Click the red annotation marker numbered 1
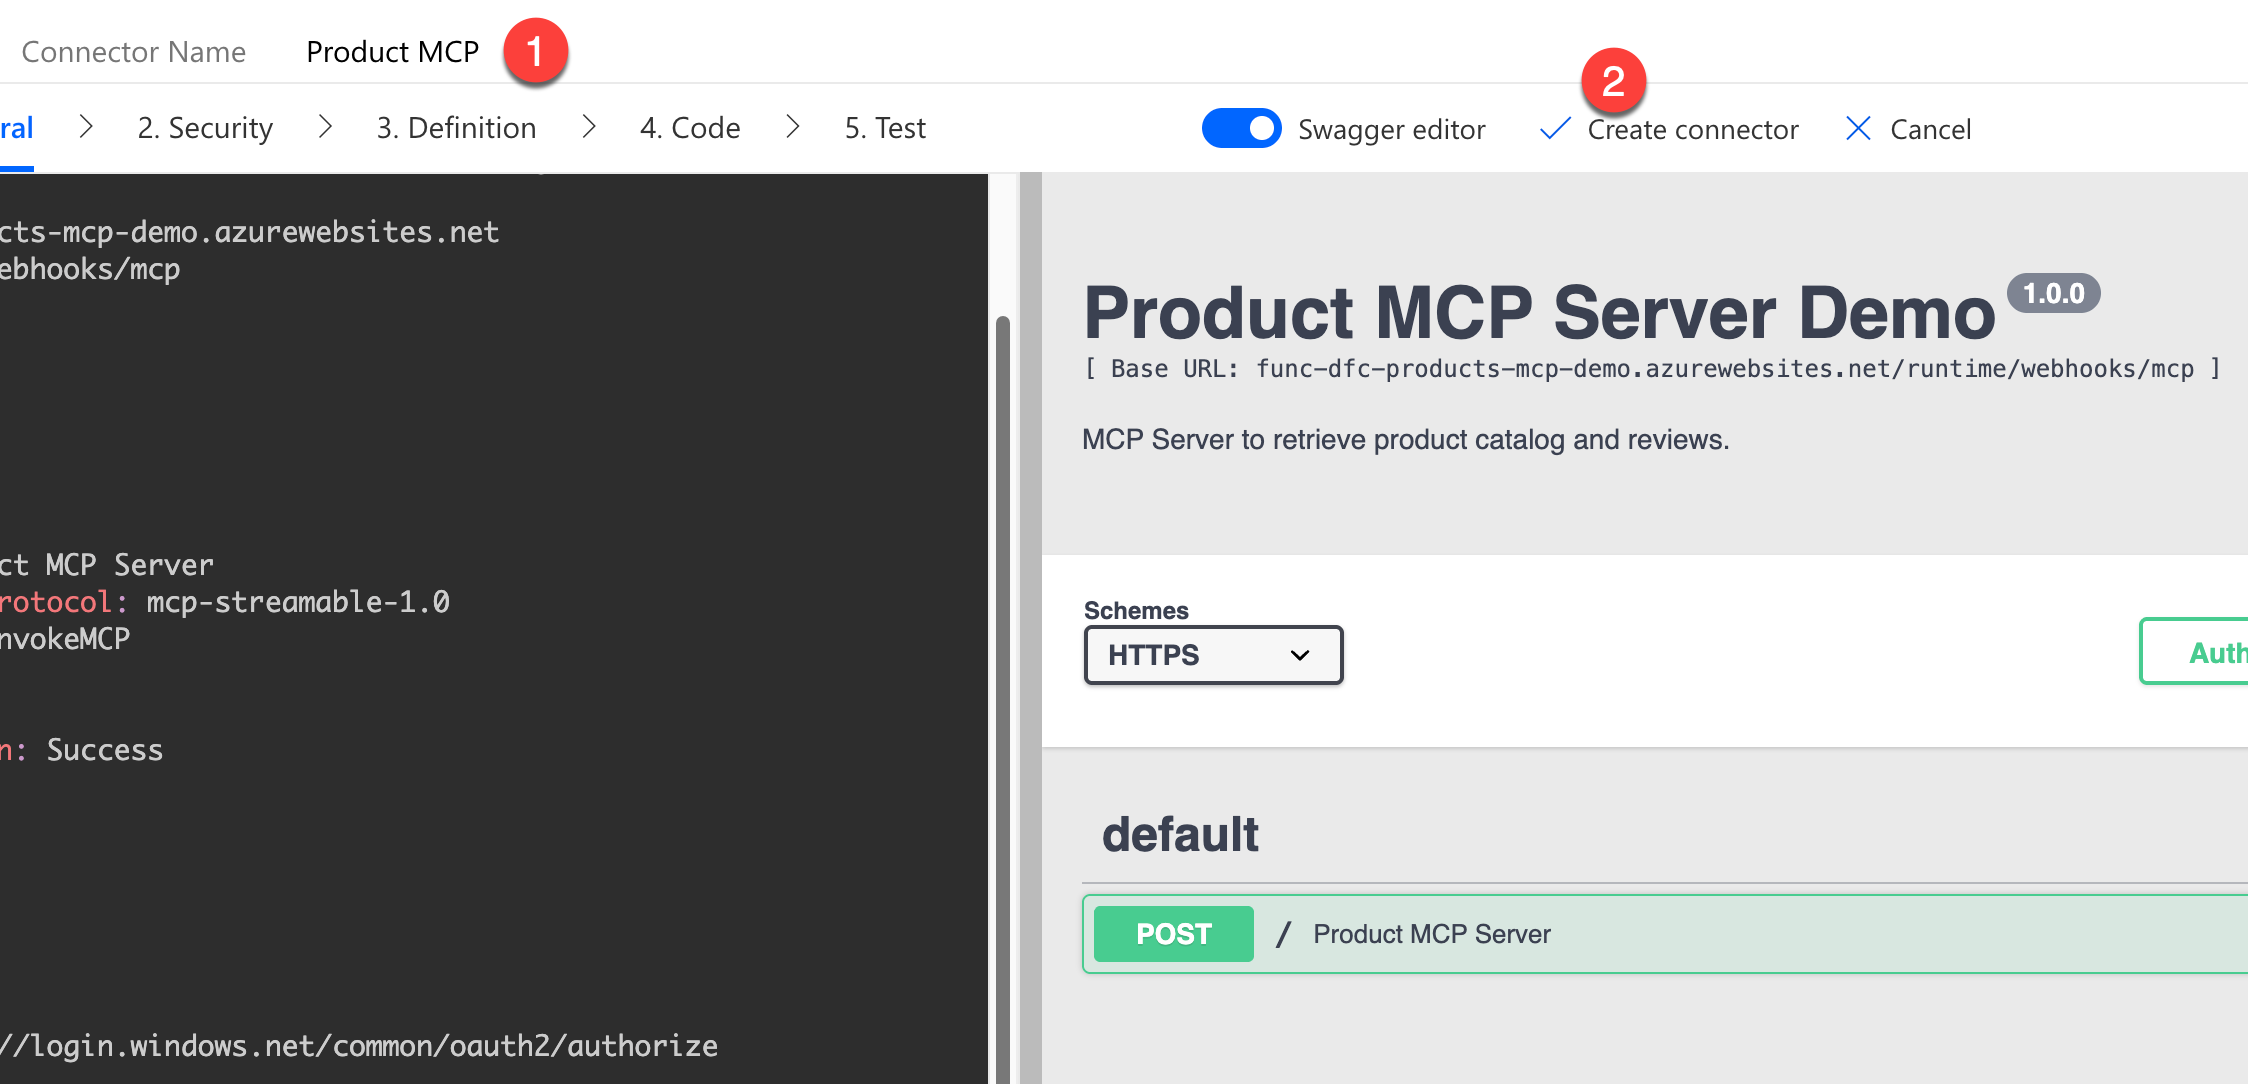 click(535, 51)
